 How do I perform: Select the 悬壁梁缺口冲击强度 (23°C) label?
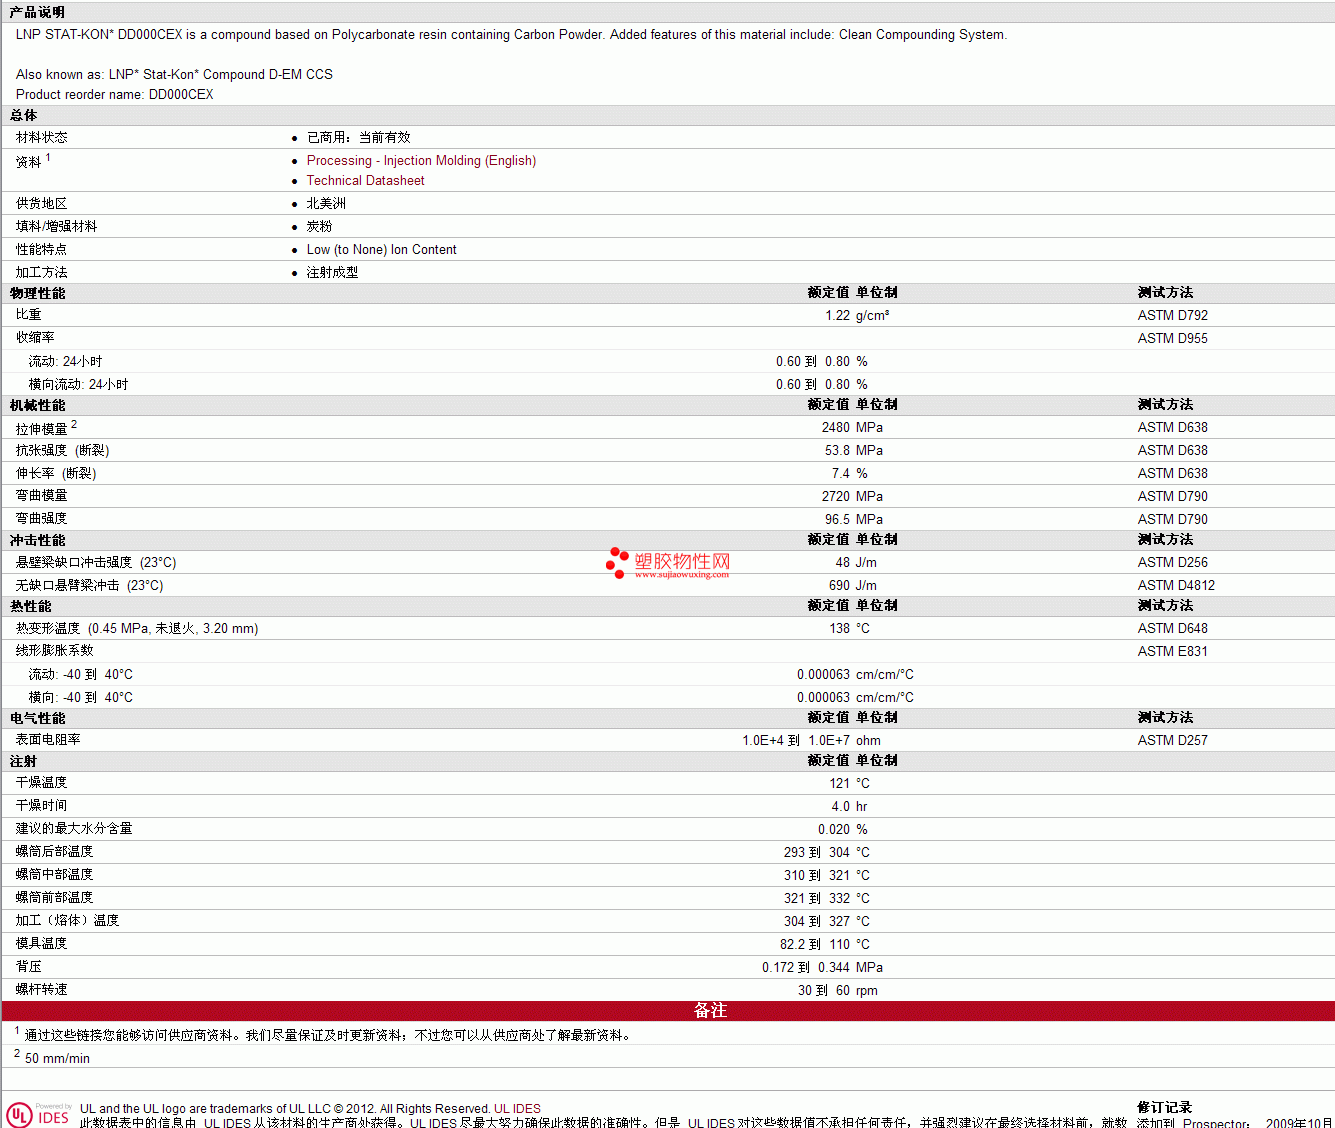96,563
